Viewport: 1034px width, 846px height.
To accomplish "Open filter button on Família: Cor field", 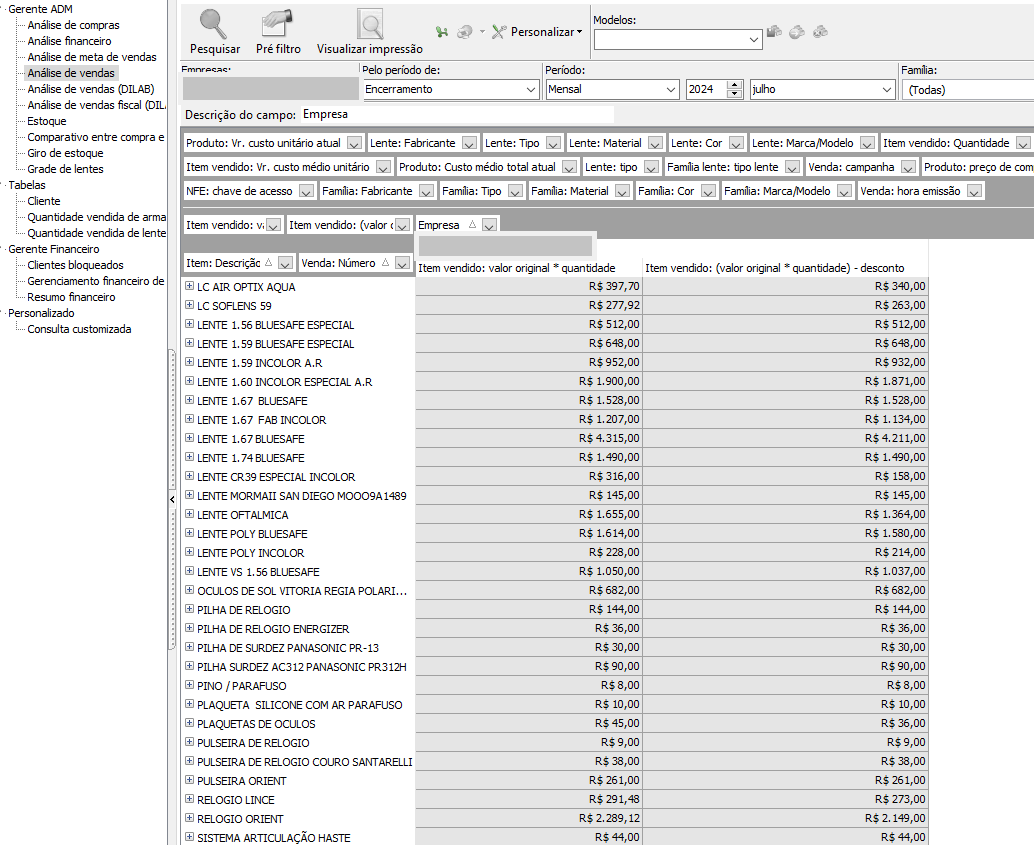I will (708, 191).
